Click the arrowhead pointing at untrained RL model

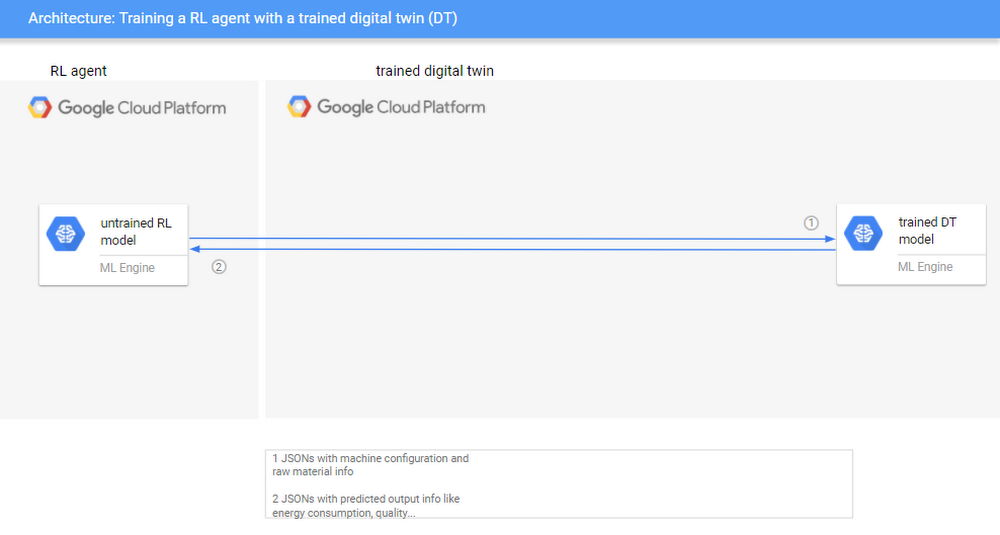(x=195, y=249)
